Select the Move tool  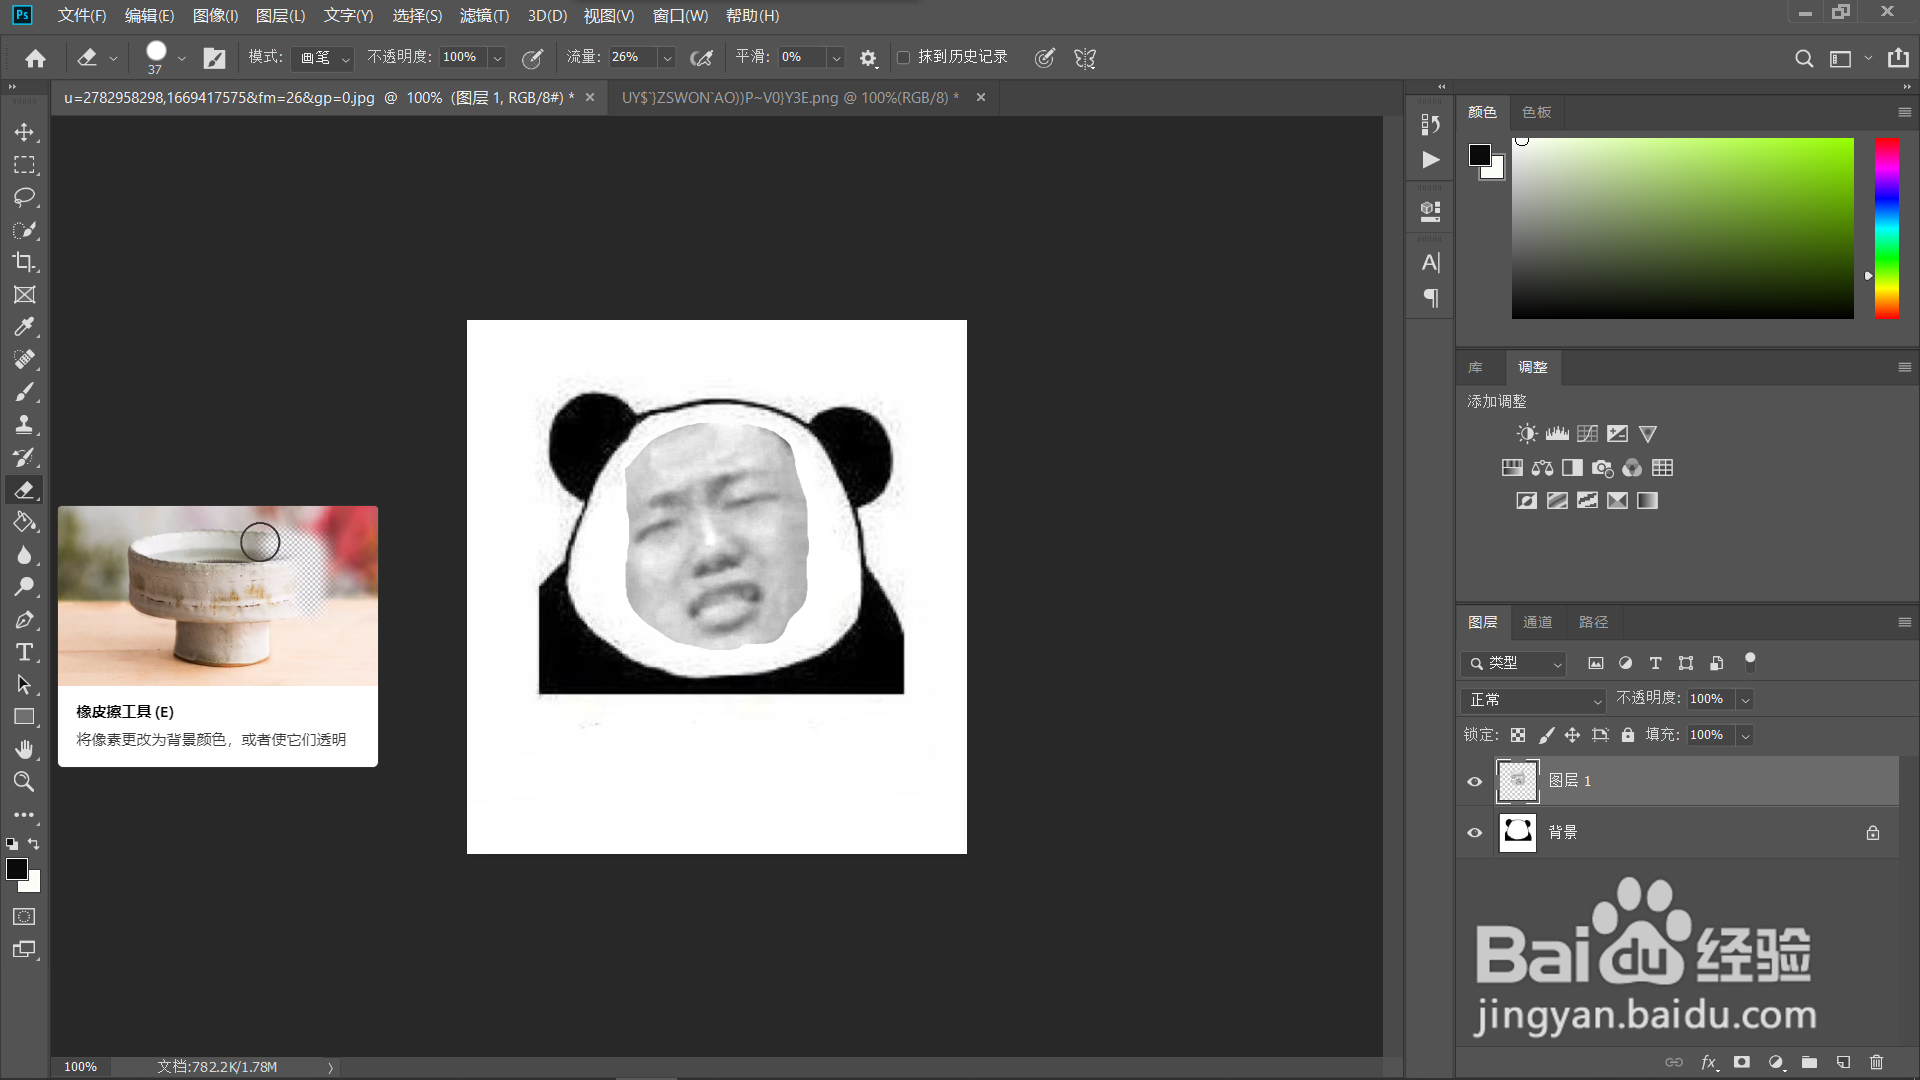[24, 132]
